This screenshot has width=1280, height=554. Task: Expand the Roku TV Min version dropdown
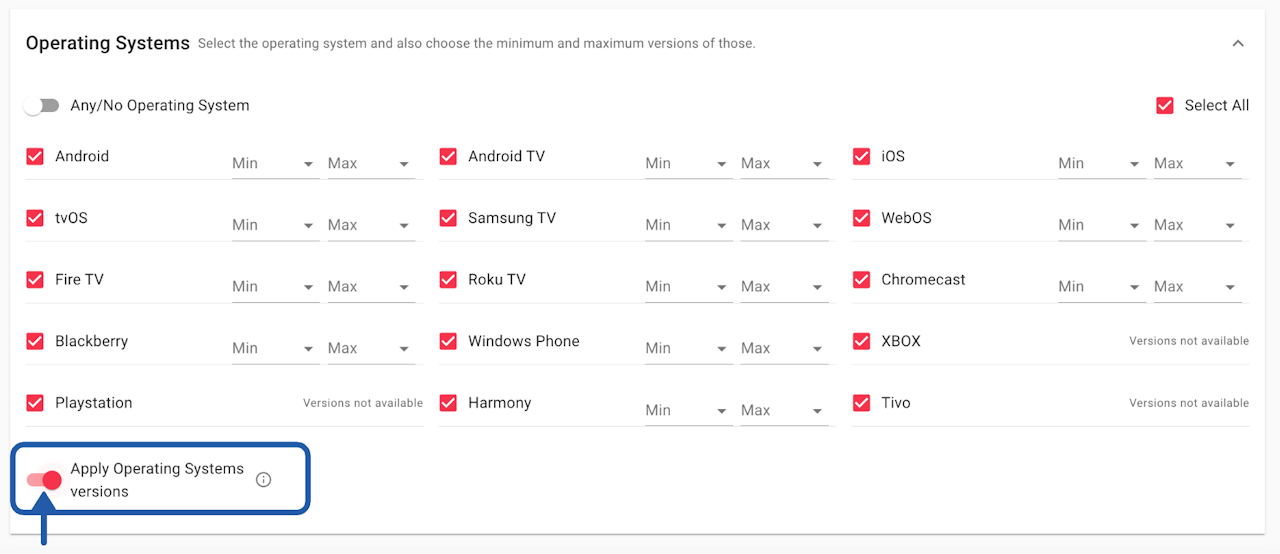pos(687,287)
